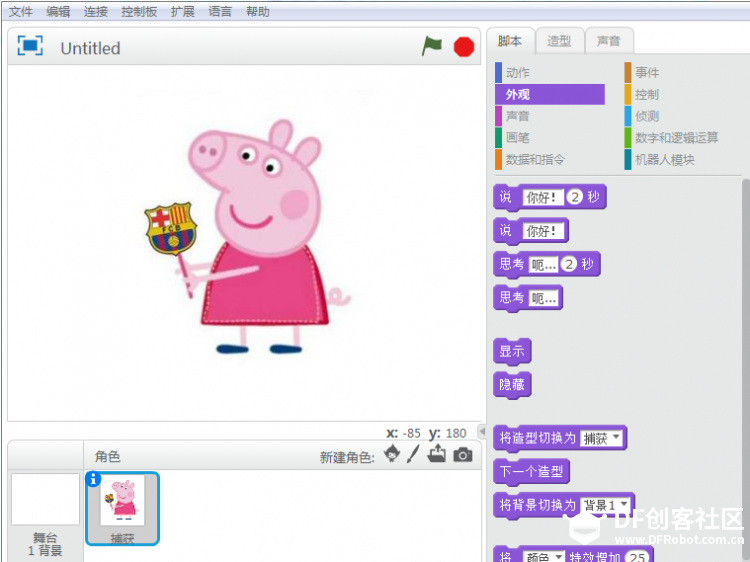Viewport: 750px width, 562px height.
Task: Select the 捕获 sprite thumbnail
Action: point(122,508)
